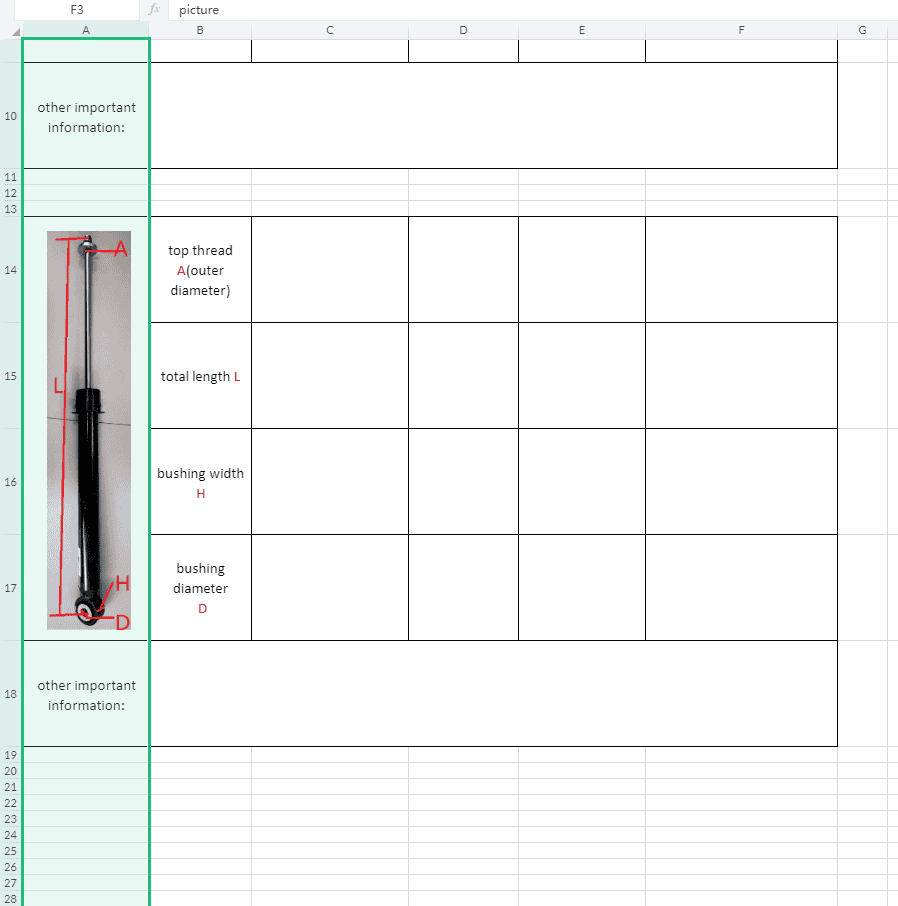Select row 16 header
This screenshot has width=898, height=906.
pyautogui.click(x=10, y=482)
